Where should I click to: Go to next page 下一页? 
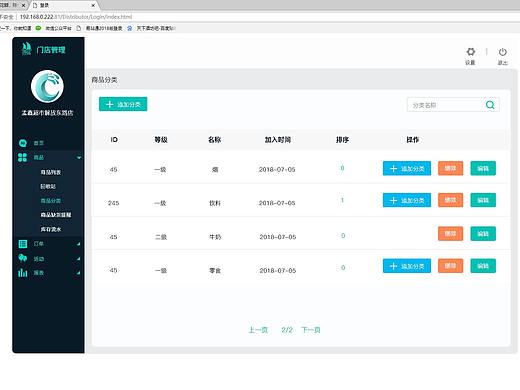[311, 330]
